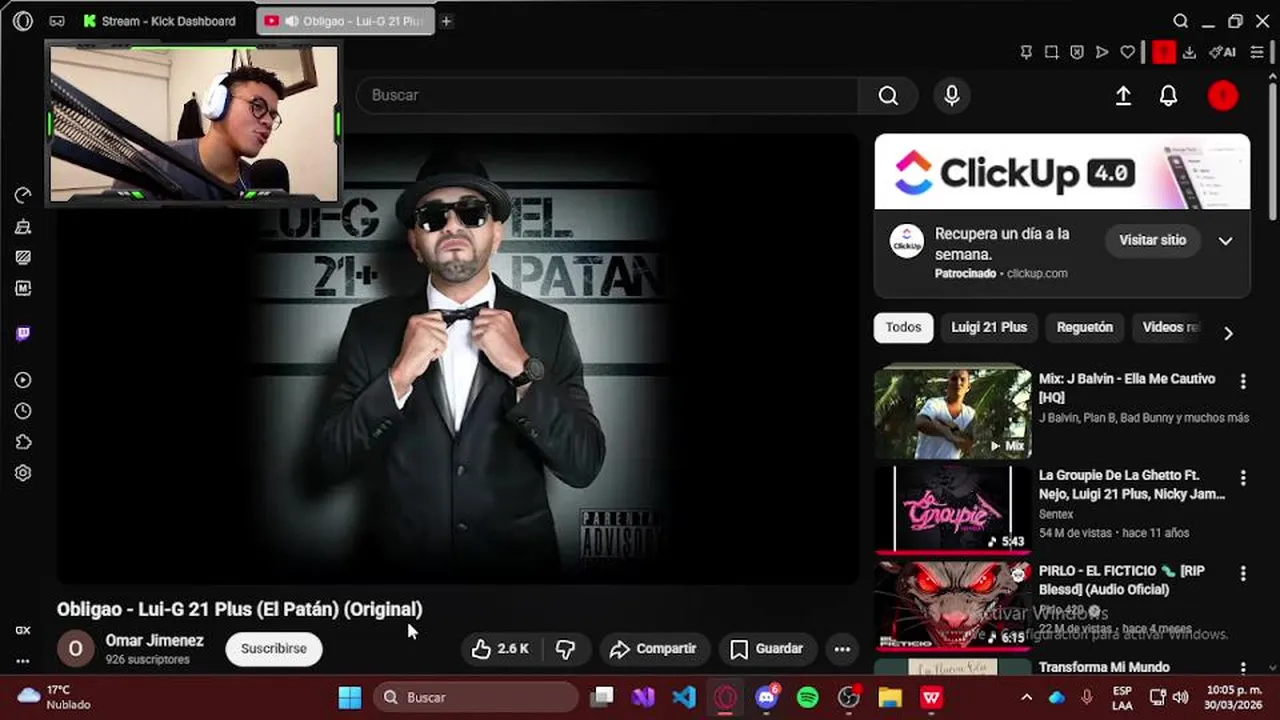Click the Compartir share button
Screen dimensions: 1280x720
653,649
